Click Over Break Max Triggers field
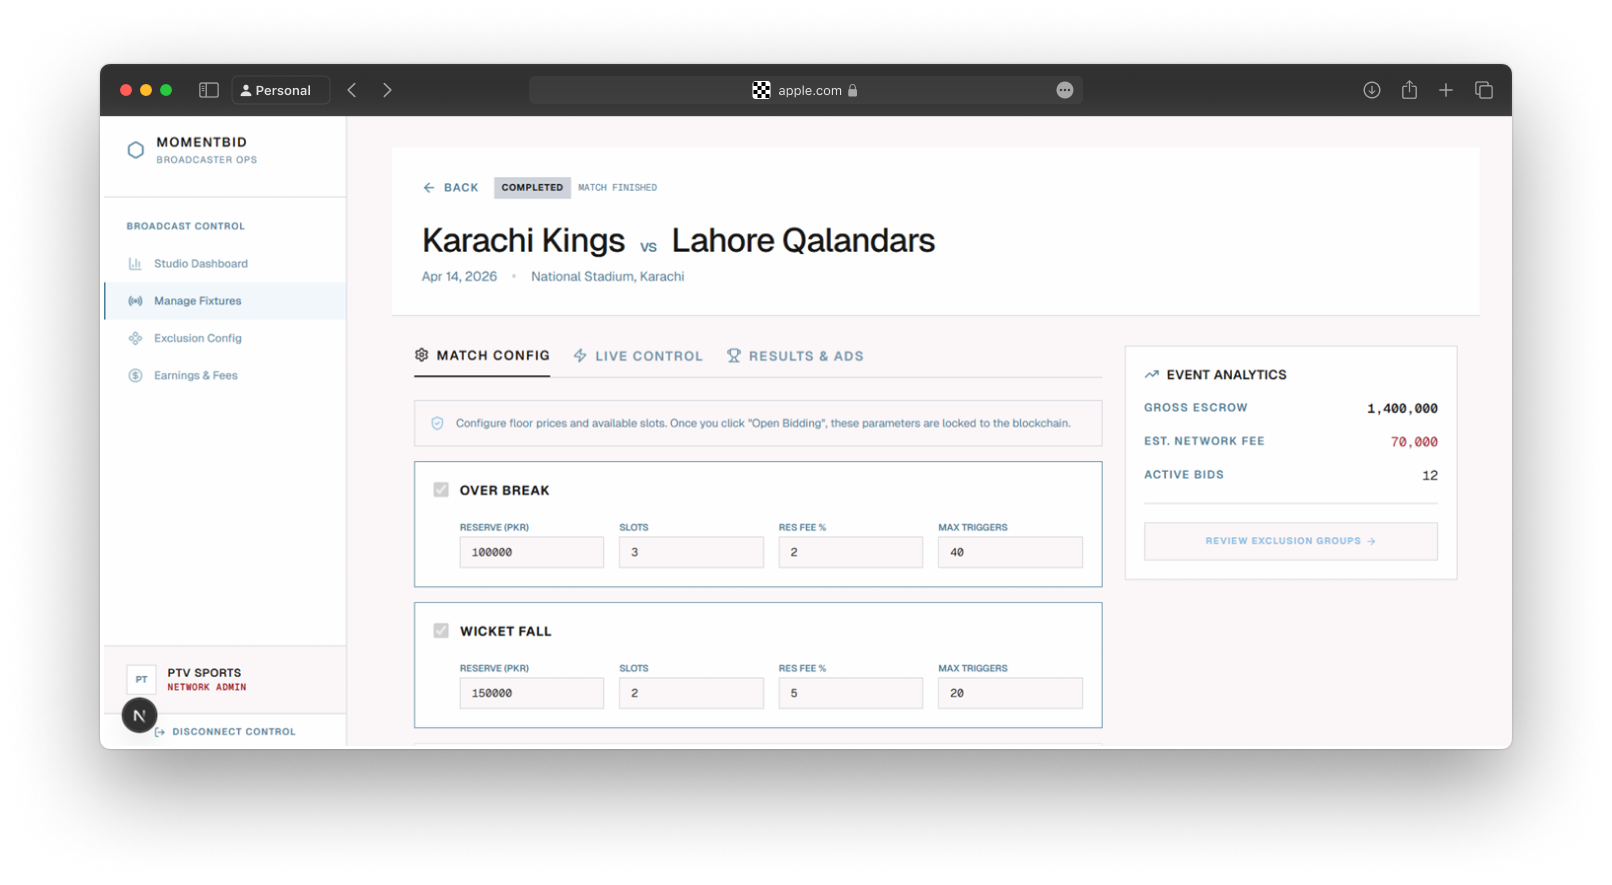1612x885 pixels. (x=1010, y=552)
